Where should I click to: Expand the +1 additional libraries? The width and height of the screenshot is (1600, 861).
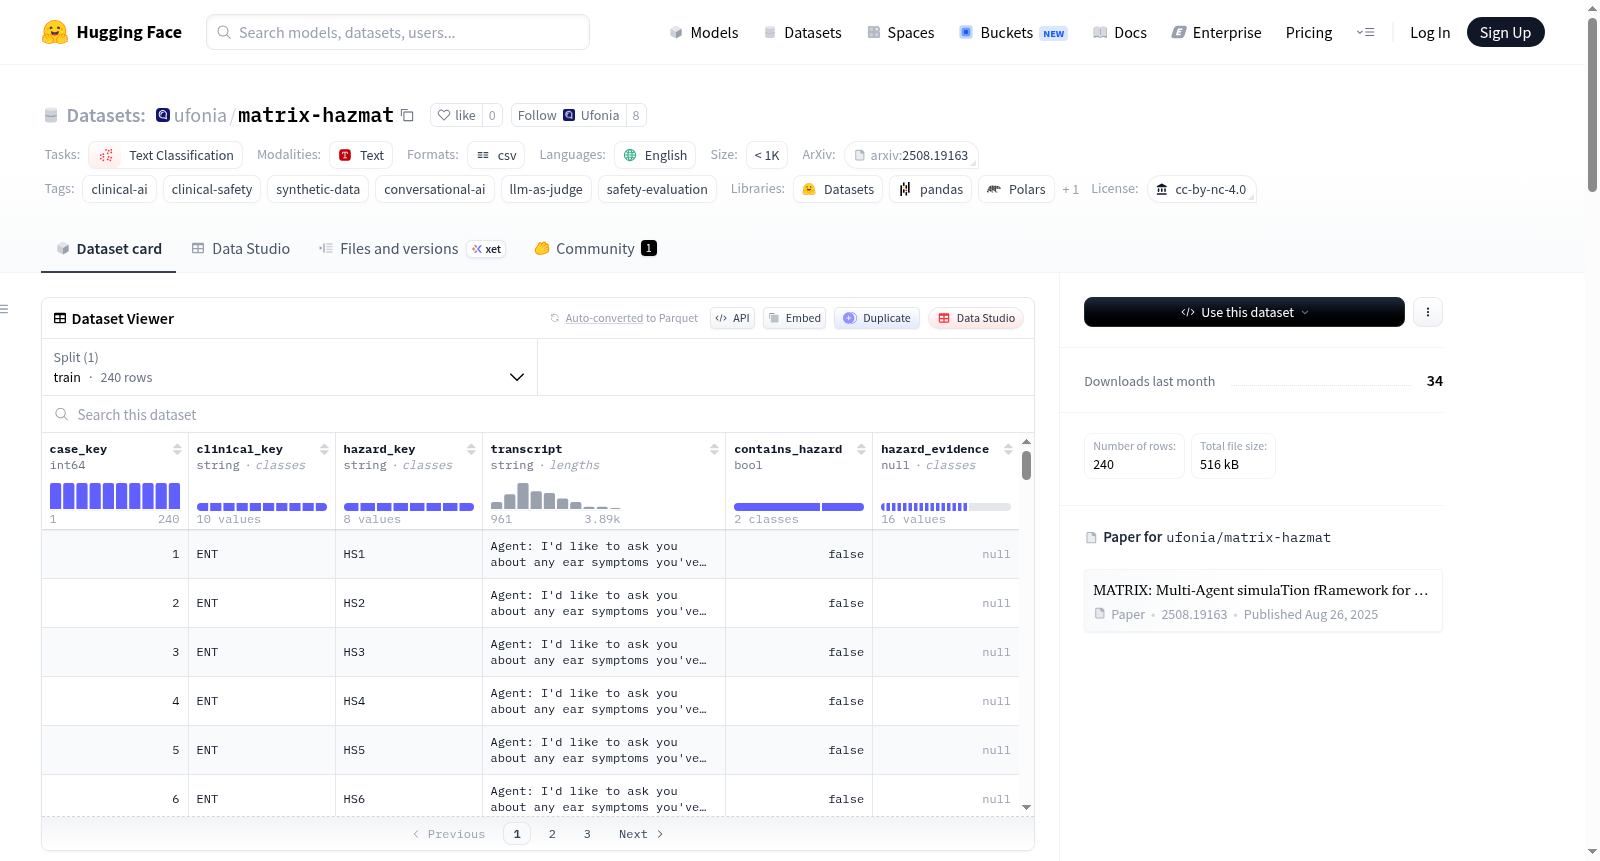coord(1070,189)
